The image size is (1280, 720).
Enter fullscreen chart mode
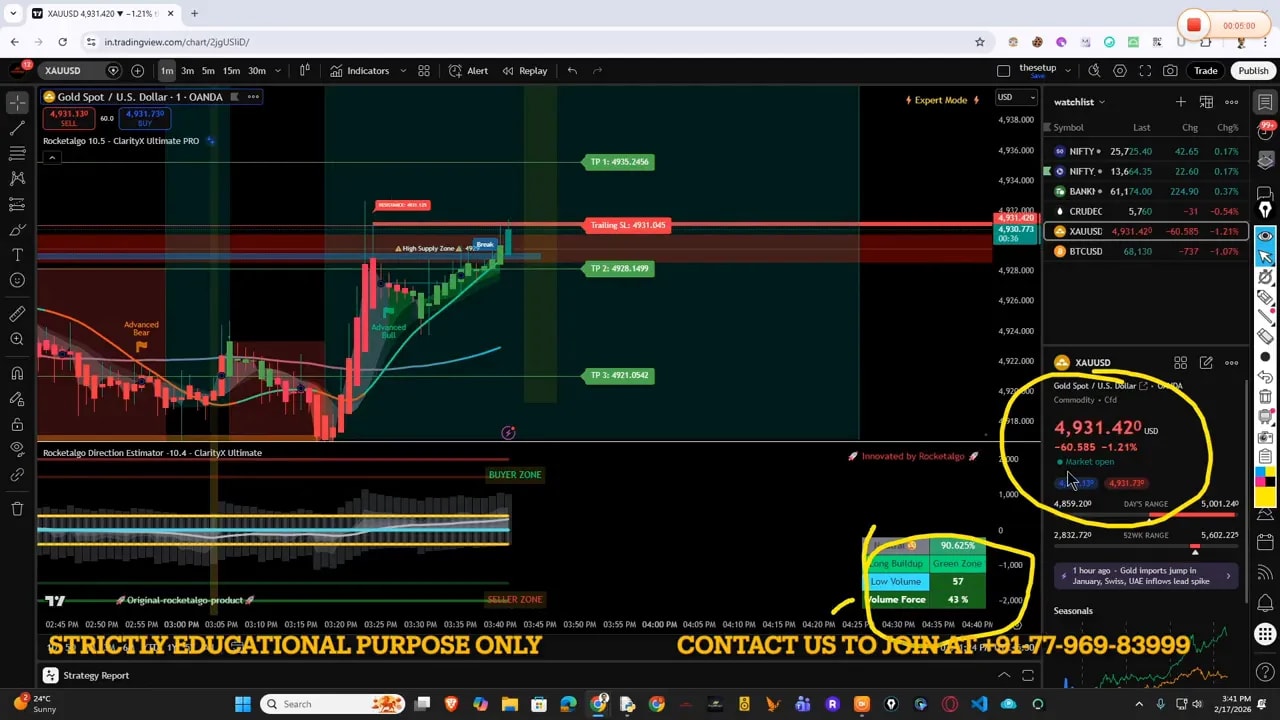click(1145, 71)
